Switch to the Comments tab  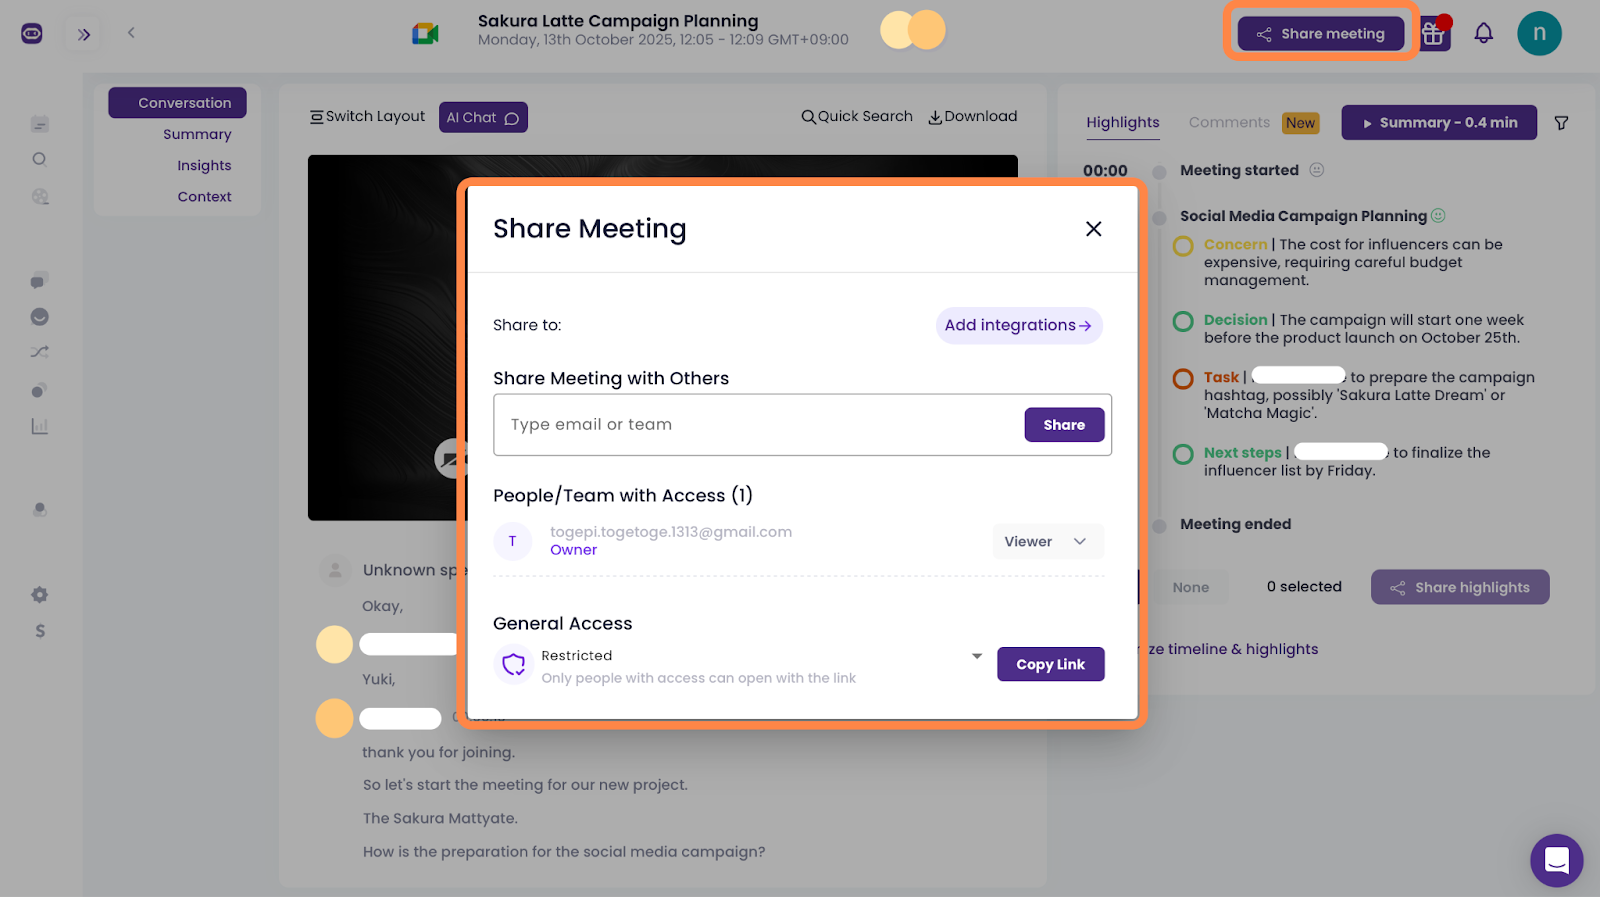tap(1229, 122)
